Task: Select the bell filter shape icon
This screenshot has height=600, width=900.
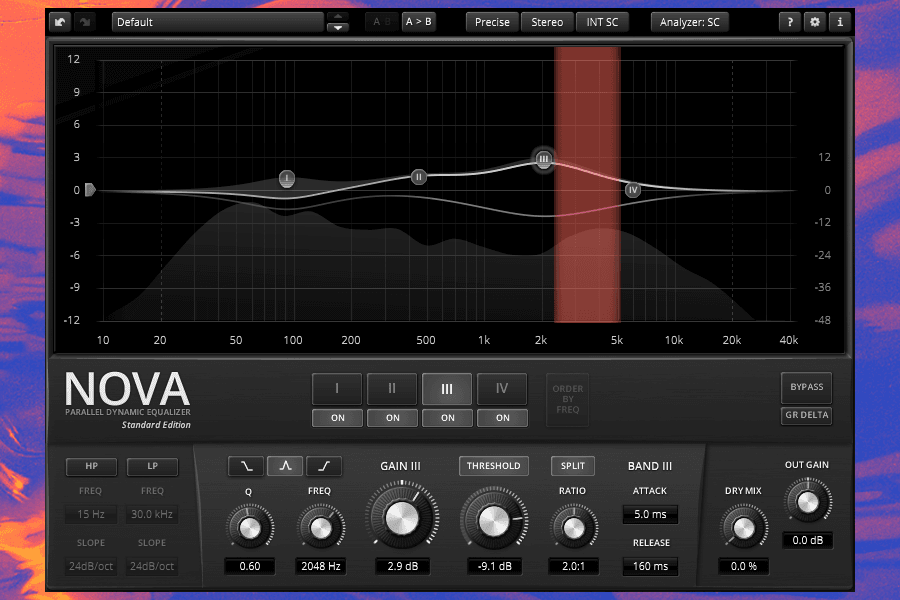Action: tap(285, 466)
